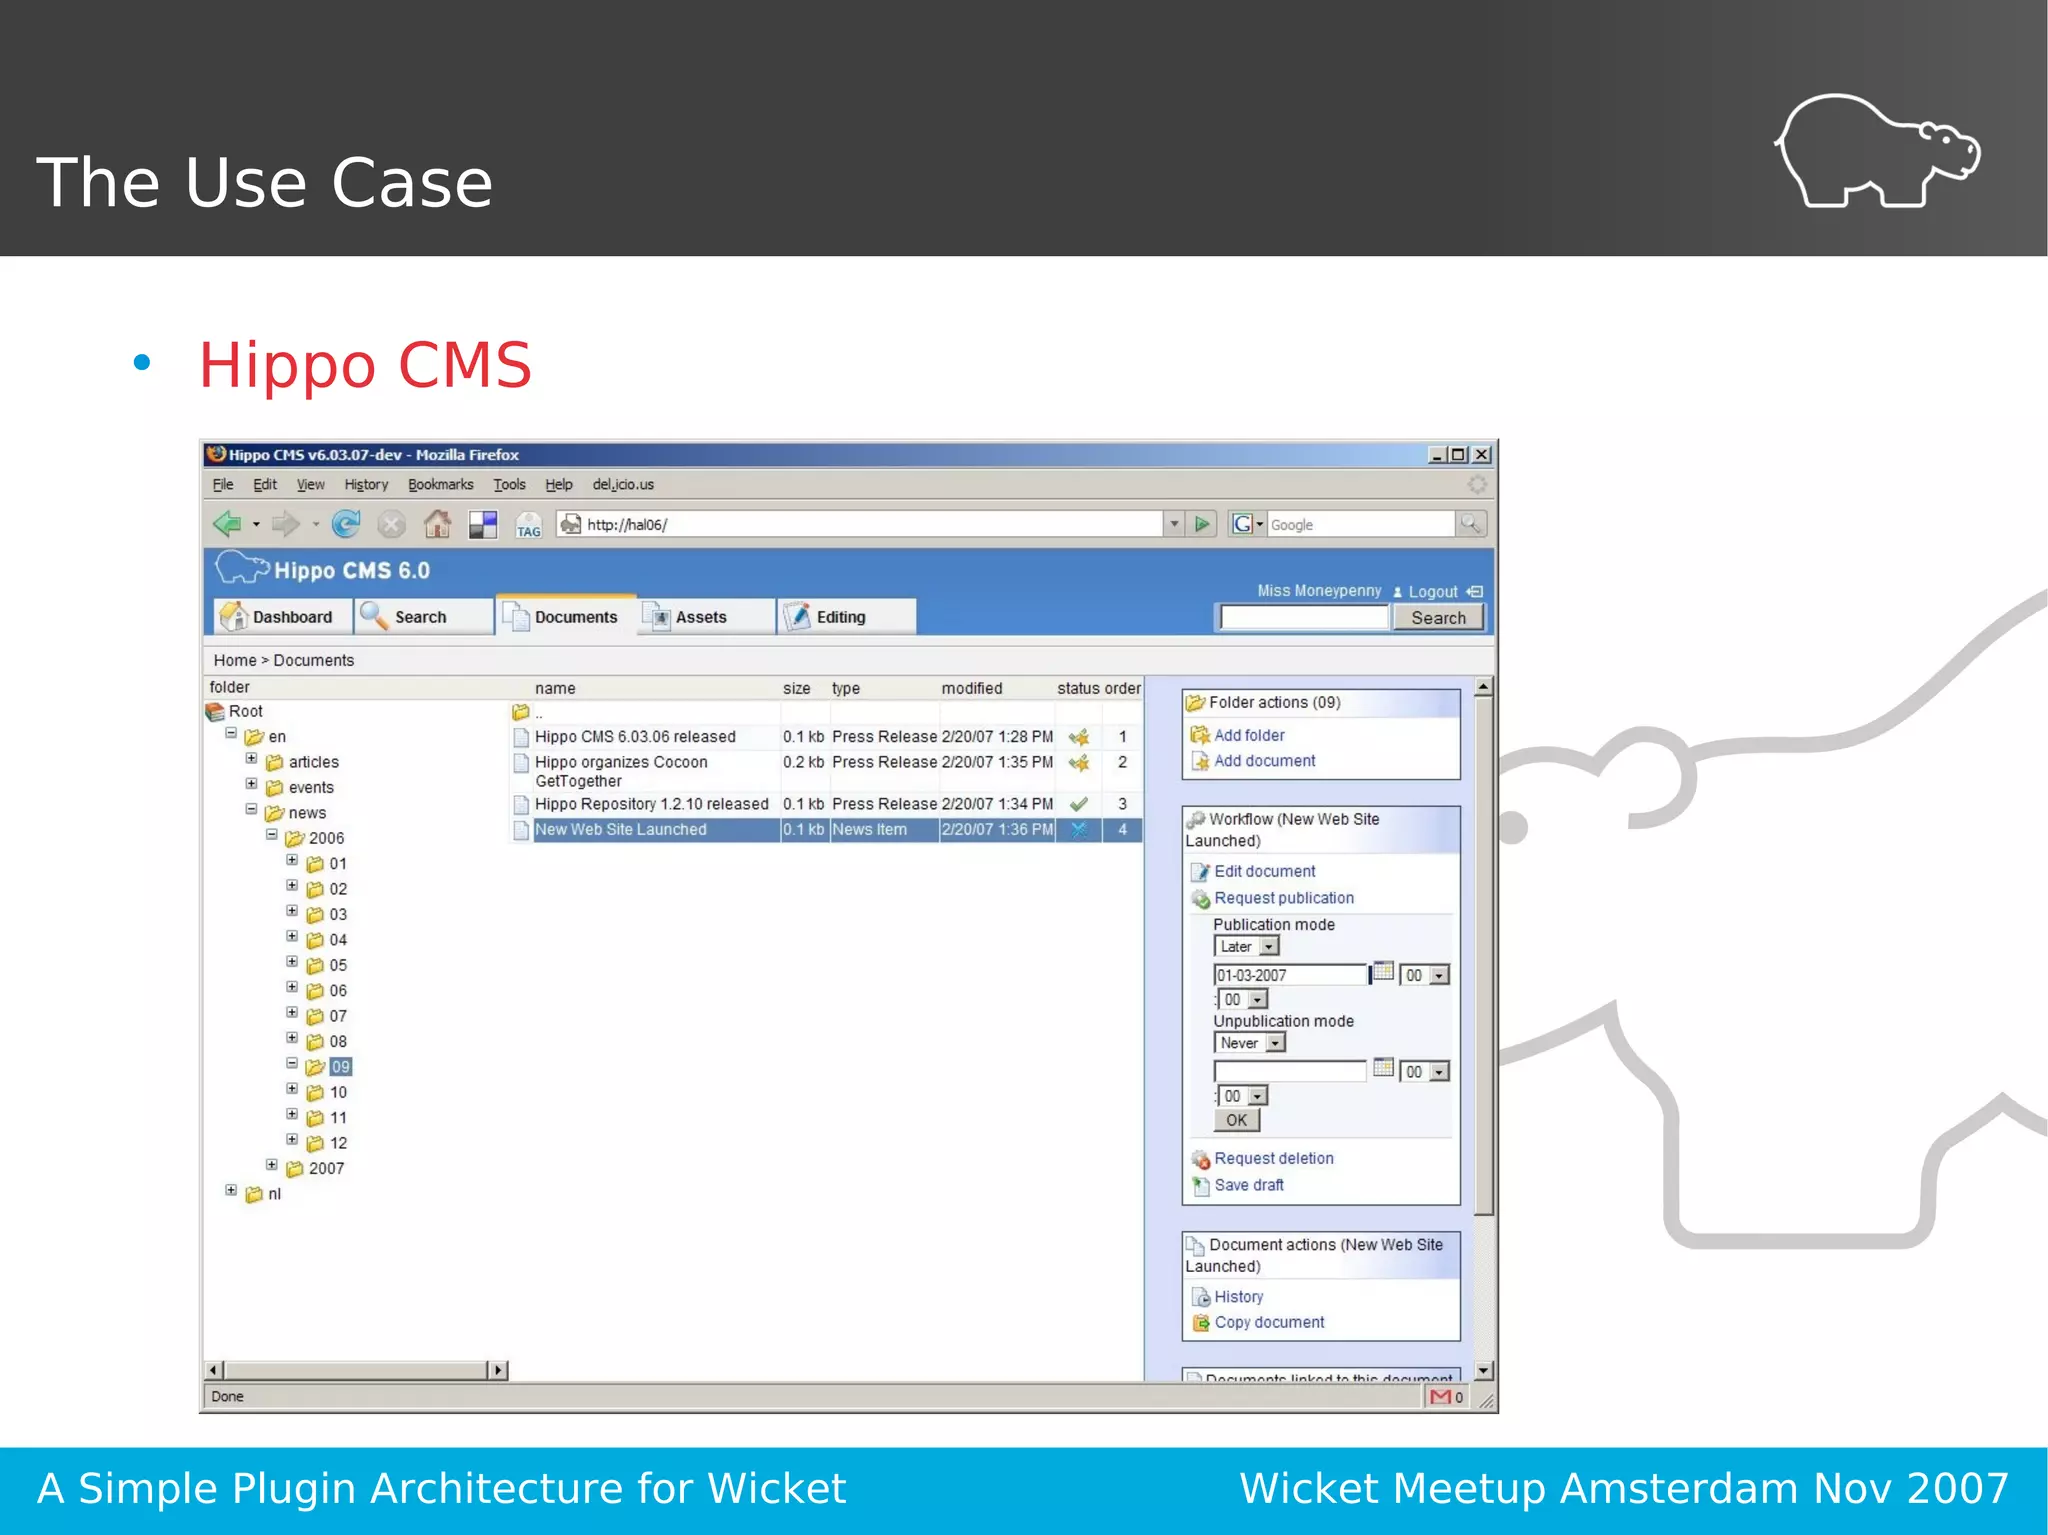
Task: Open the Bookmarks menu
Action: coord(440,484)
